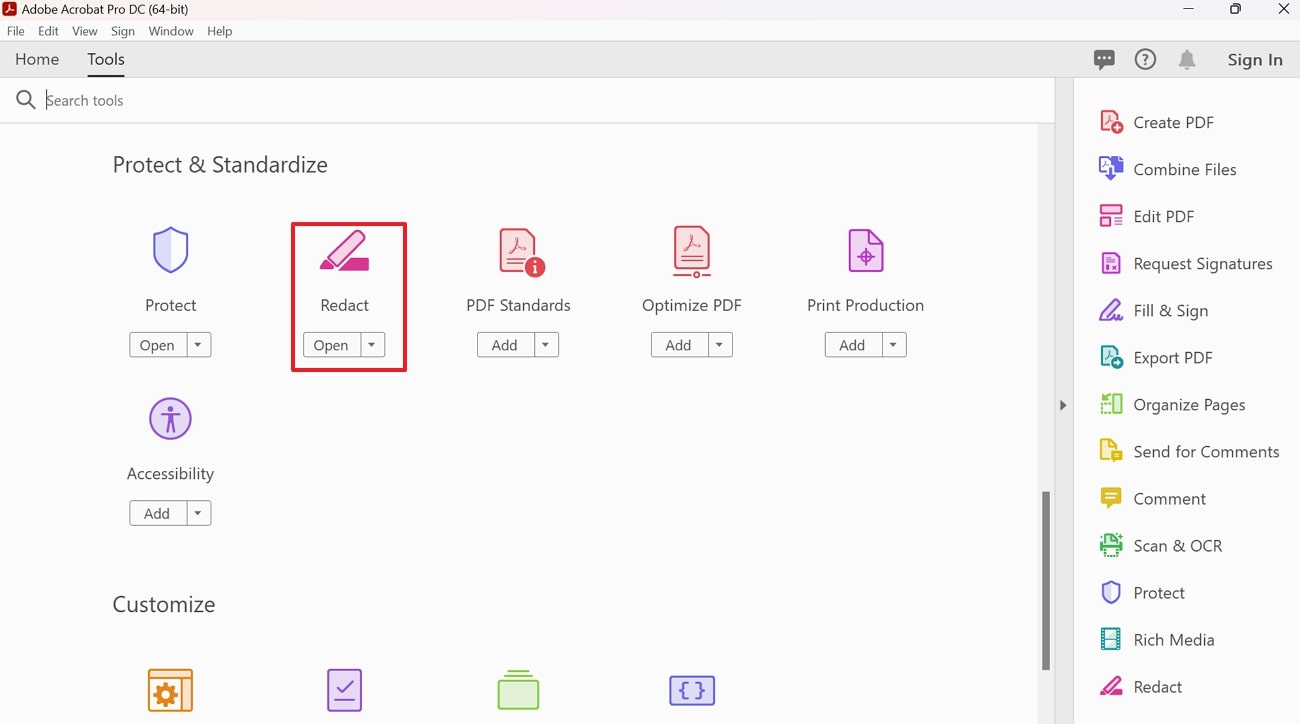Click the Export PDF icon in sidebar

(1111, 357)
